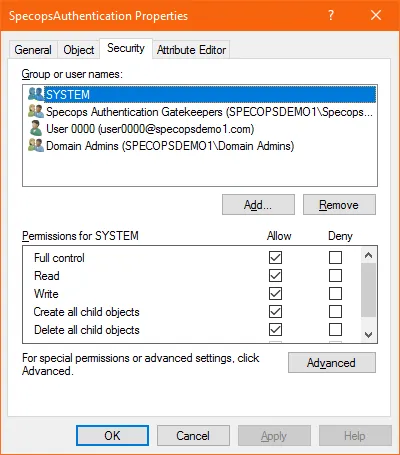Click the Remove button

tap(339, 205)
